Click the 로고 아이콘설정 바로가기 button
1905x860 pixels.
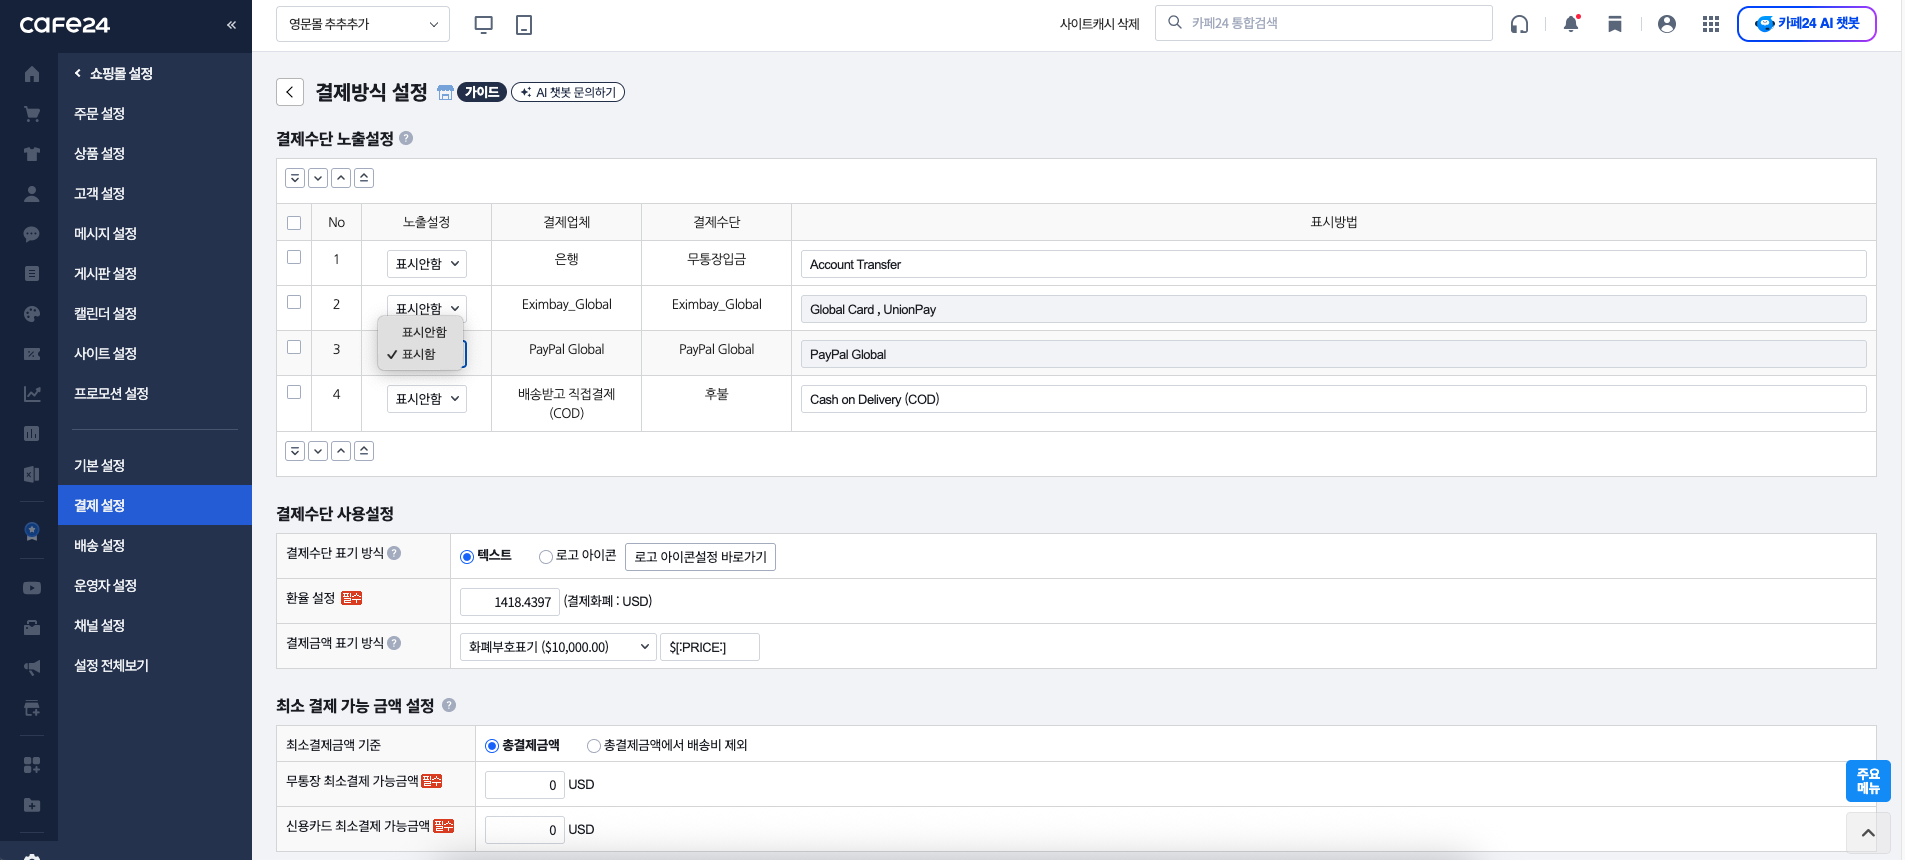click(x=700, y=557)
